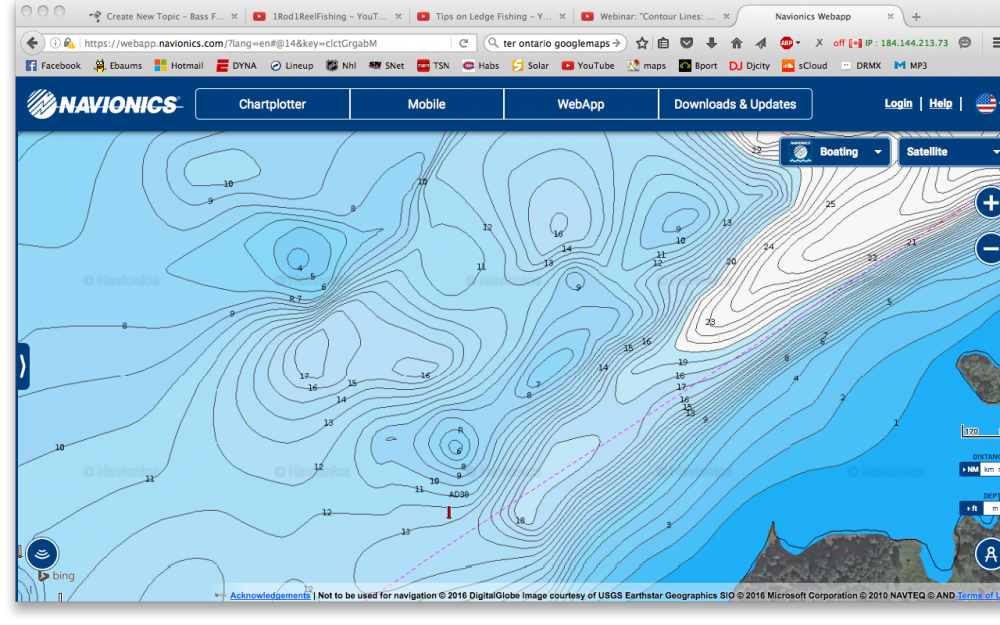Image resolution: width=1000 pixels, height=625 pixels.
Task: Open the Acknowledgements link
Action: pos(270,595)
